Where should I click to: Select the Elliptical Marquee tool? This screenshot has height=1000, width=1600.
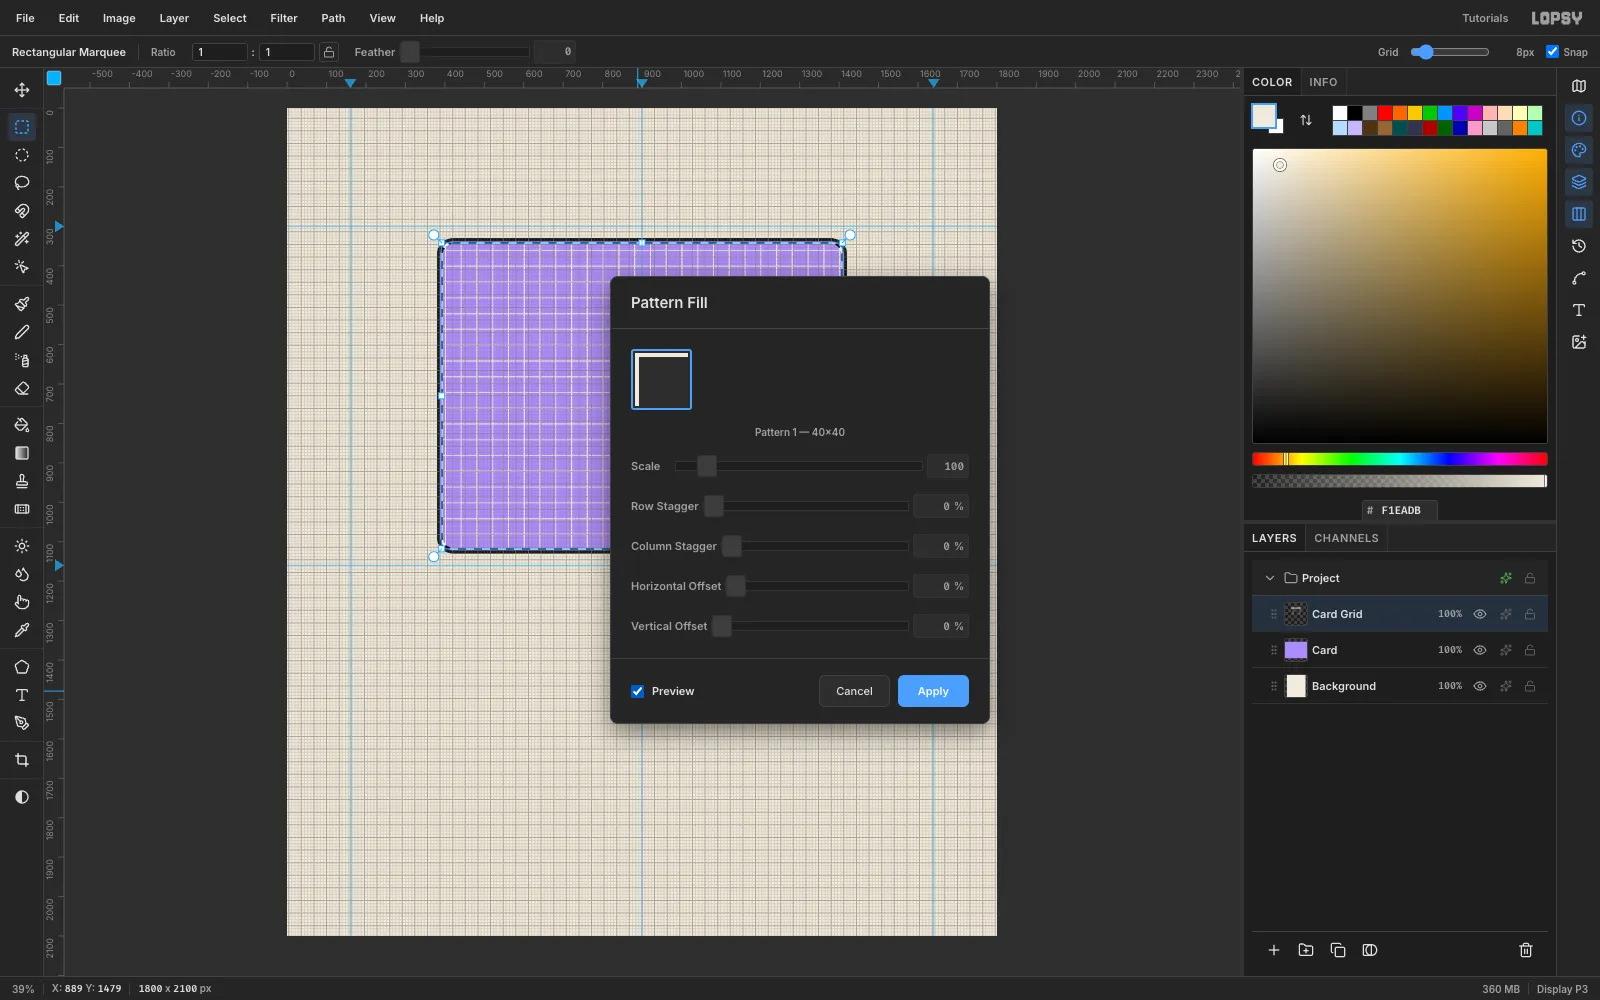tap(22, 155)
